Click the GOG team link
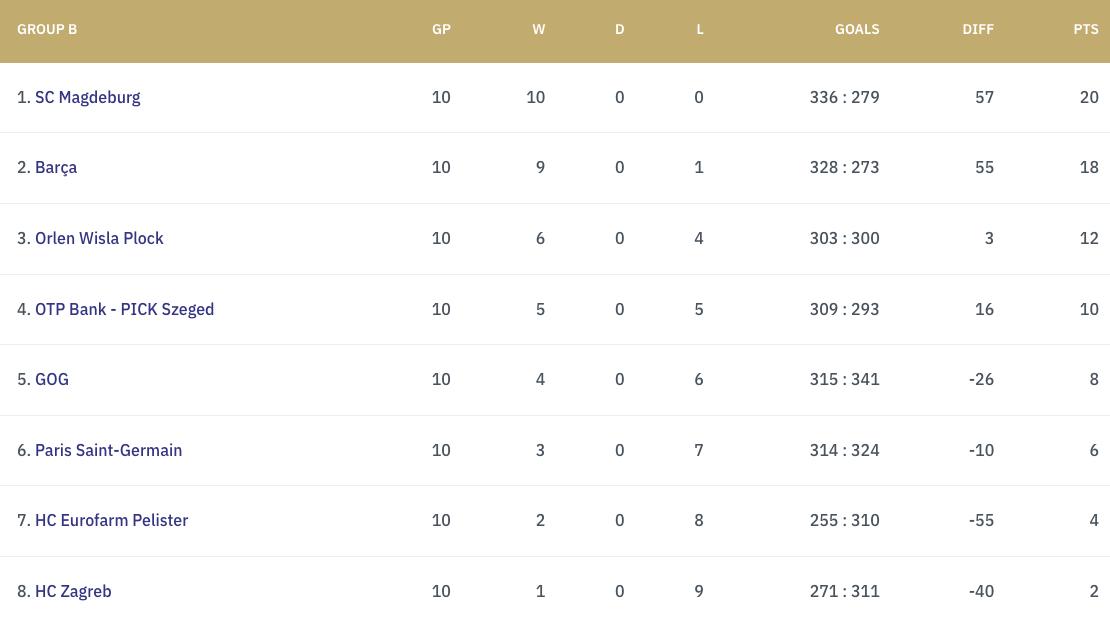 pyautogui.click(x=52, y=379)
